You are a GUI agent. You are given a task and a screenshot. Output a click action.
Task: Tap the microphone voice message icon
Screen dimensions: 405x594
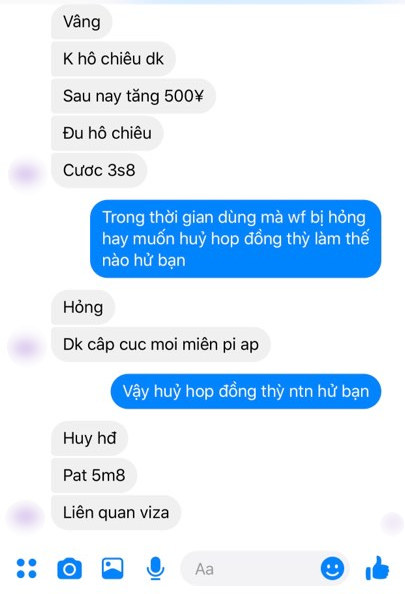click(x=155, y=569)
